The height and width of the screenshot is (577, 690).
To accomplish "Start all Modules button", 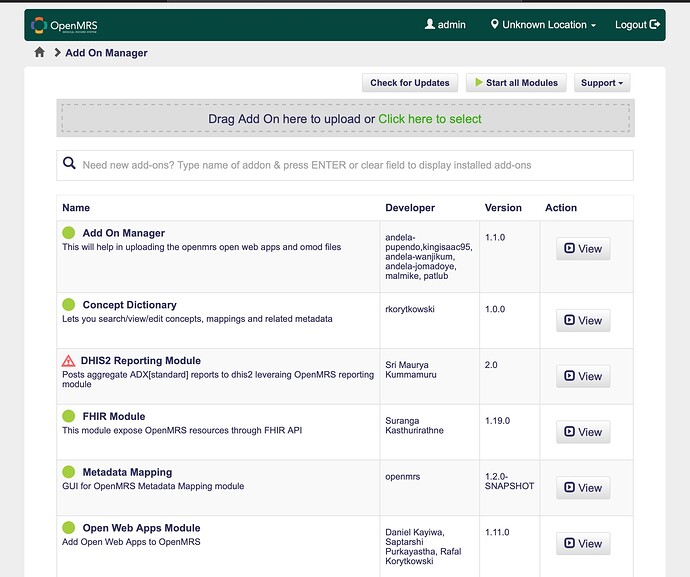I will [516, 83].
